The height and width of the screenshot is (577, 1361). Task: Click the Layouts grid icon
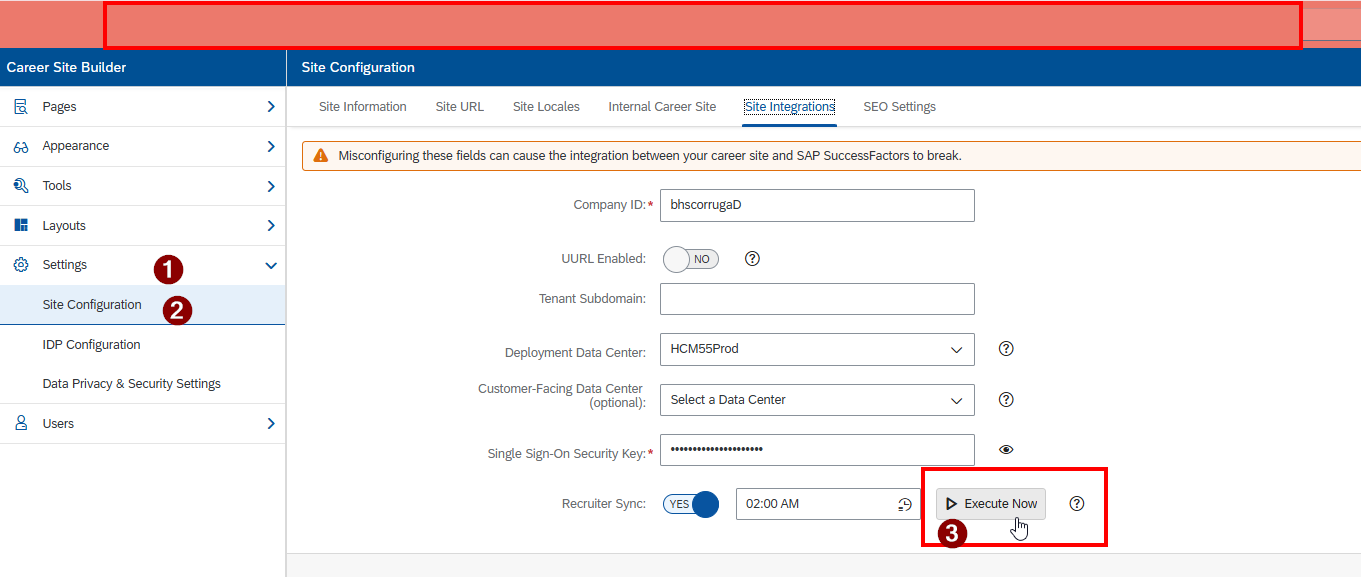[20, 226]
